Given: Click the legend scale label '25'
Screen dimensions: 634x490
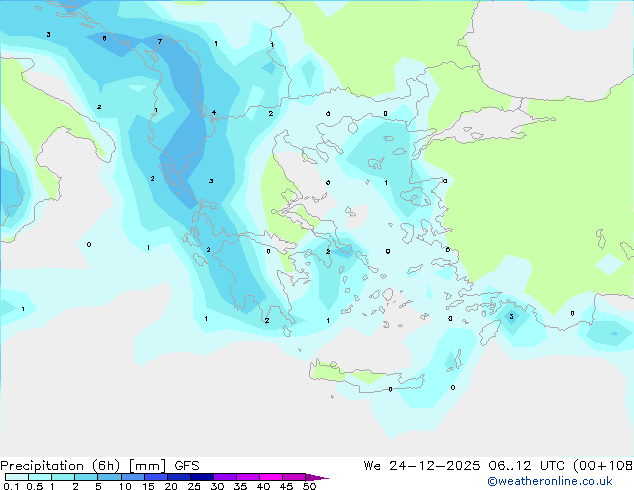Looking at the screenshot, I should point(194,486).
